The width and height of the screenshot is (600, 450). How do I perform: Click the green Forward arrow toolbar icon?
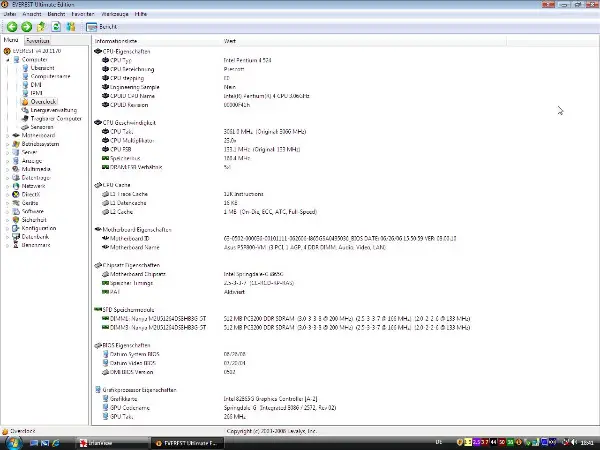pyautogui.click(x=25, y=26)
